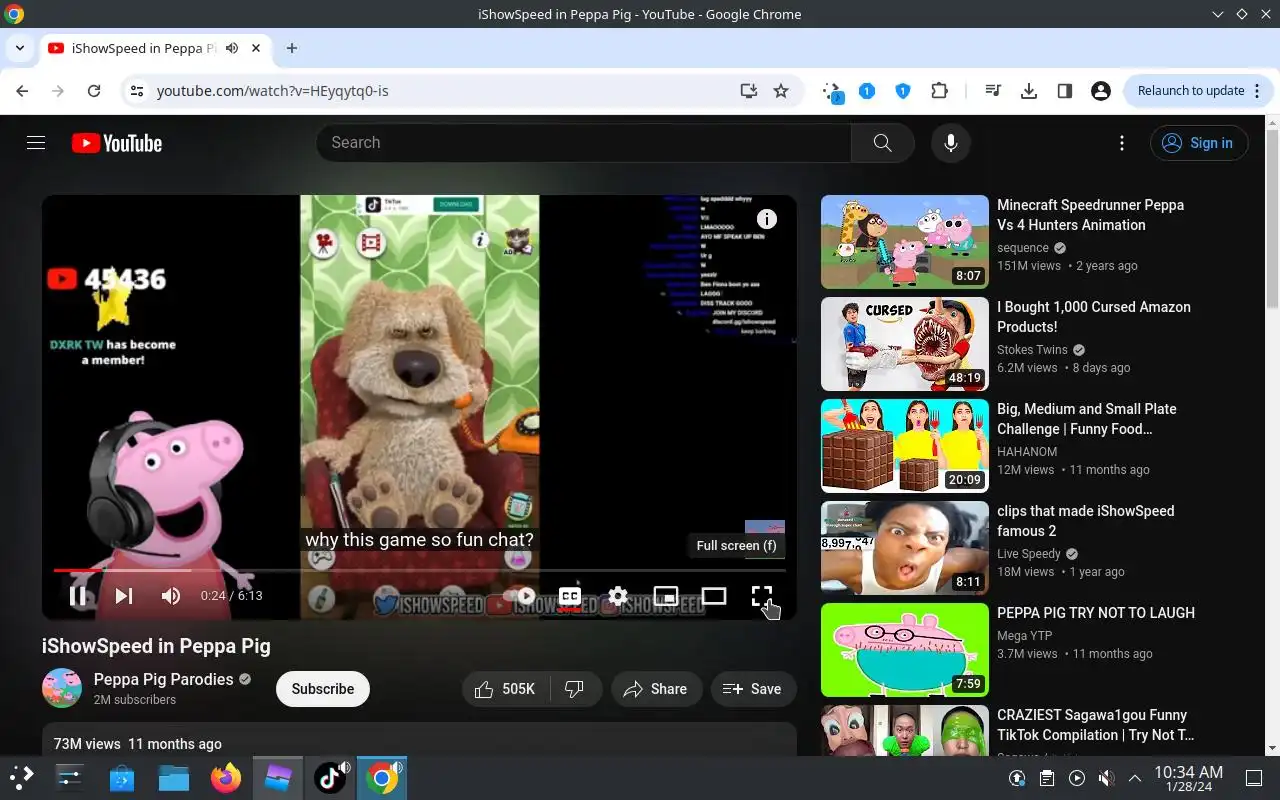Open YouTube settings three-dot menu
Viewport: 1280px width, 800px height.
[x=1122, y=143]
